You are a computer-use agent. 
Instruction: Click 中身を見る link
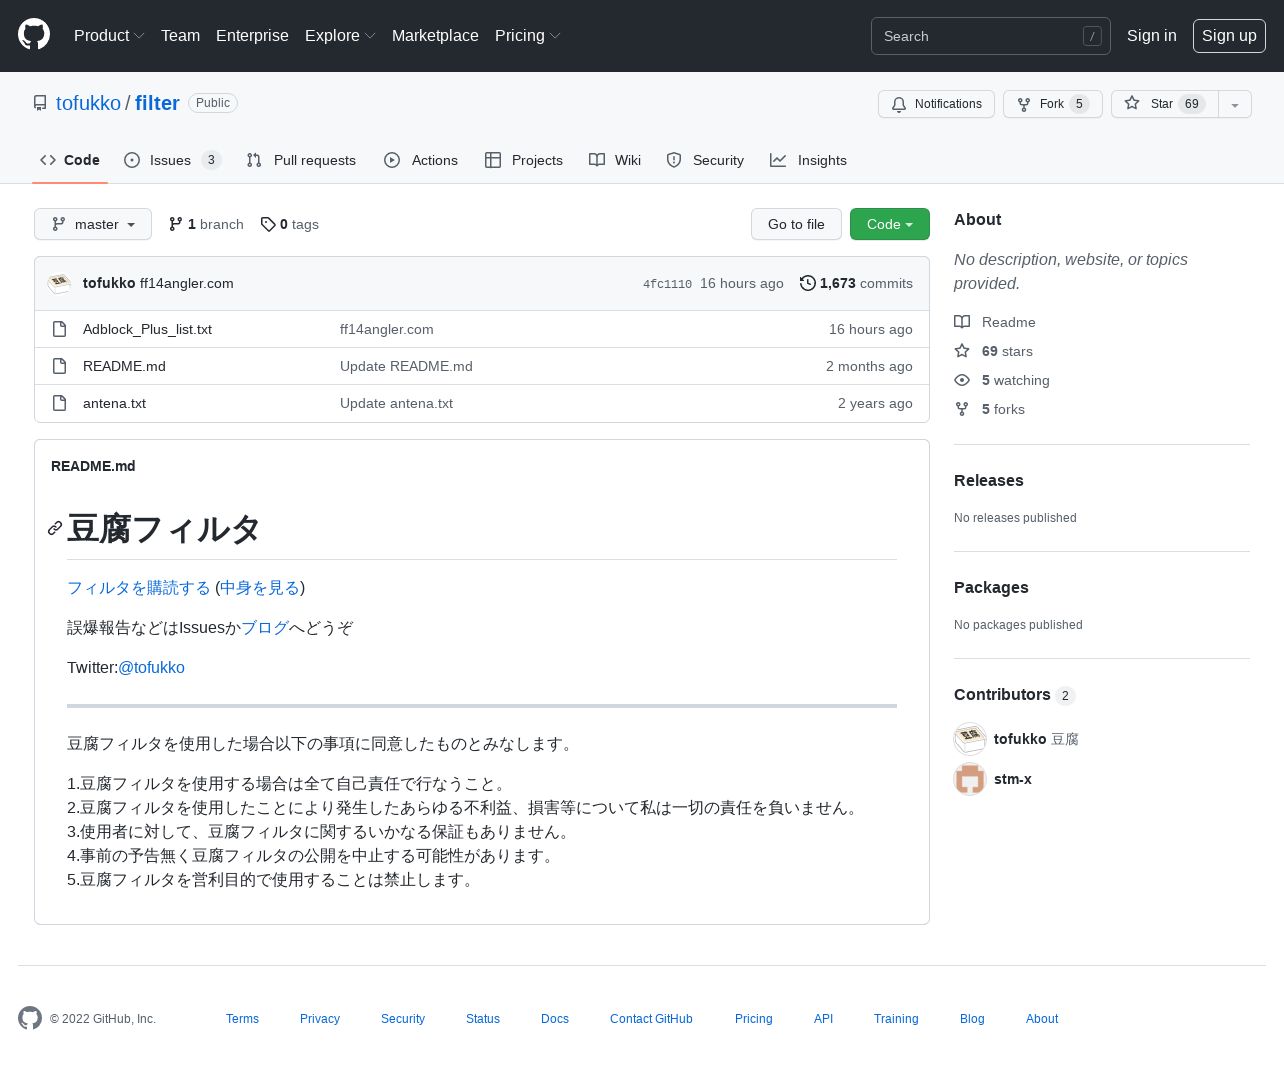[260, 588]
